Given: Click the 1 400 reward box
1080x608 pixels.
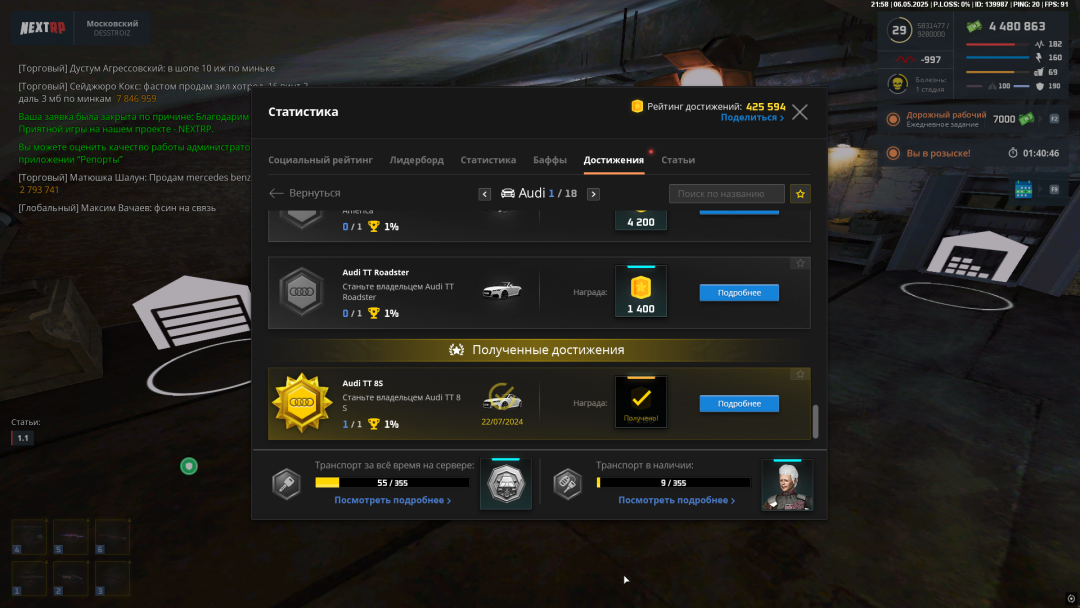Looking at the screenshot, I should click(641, 291).
